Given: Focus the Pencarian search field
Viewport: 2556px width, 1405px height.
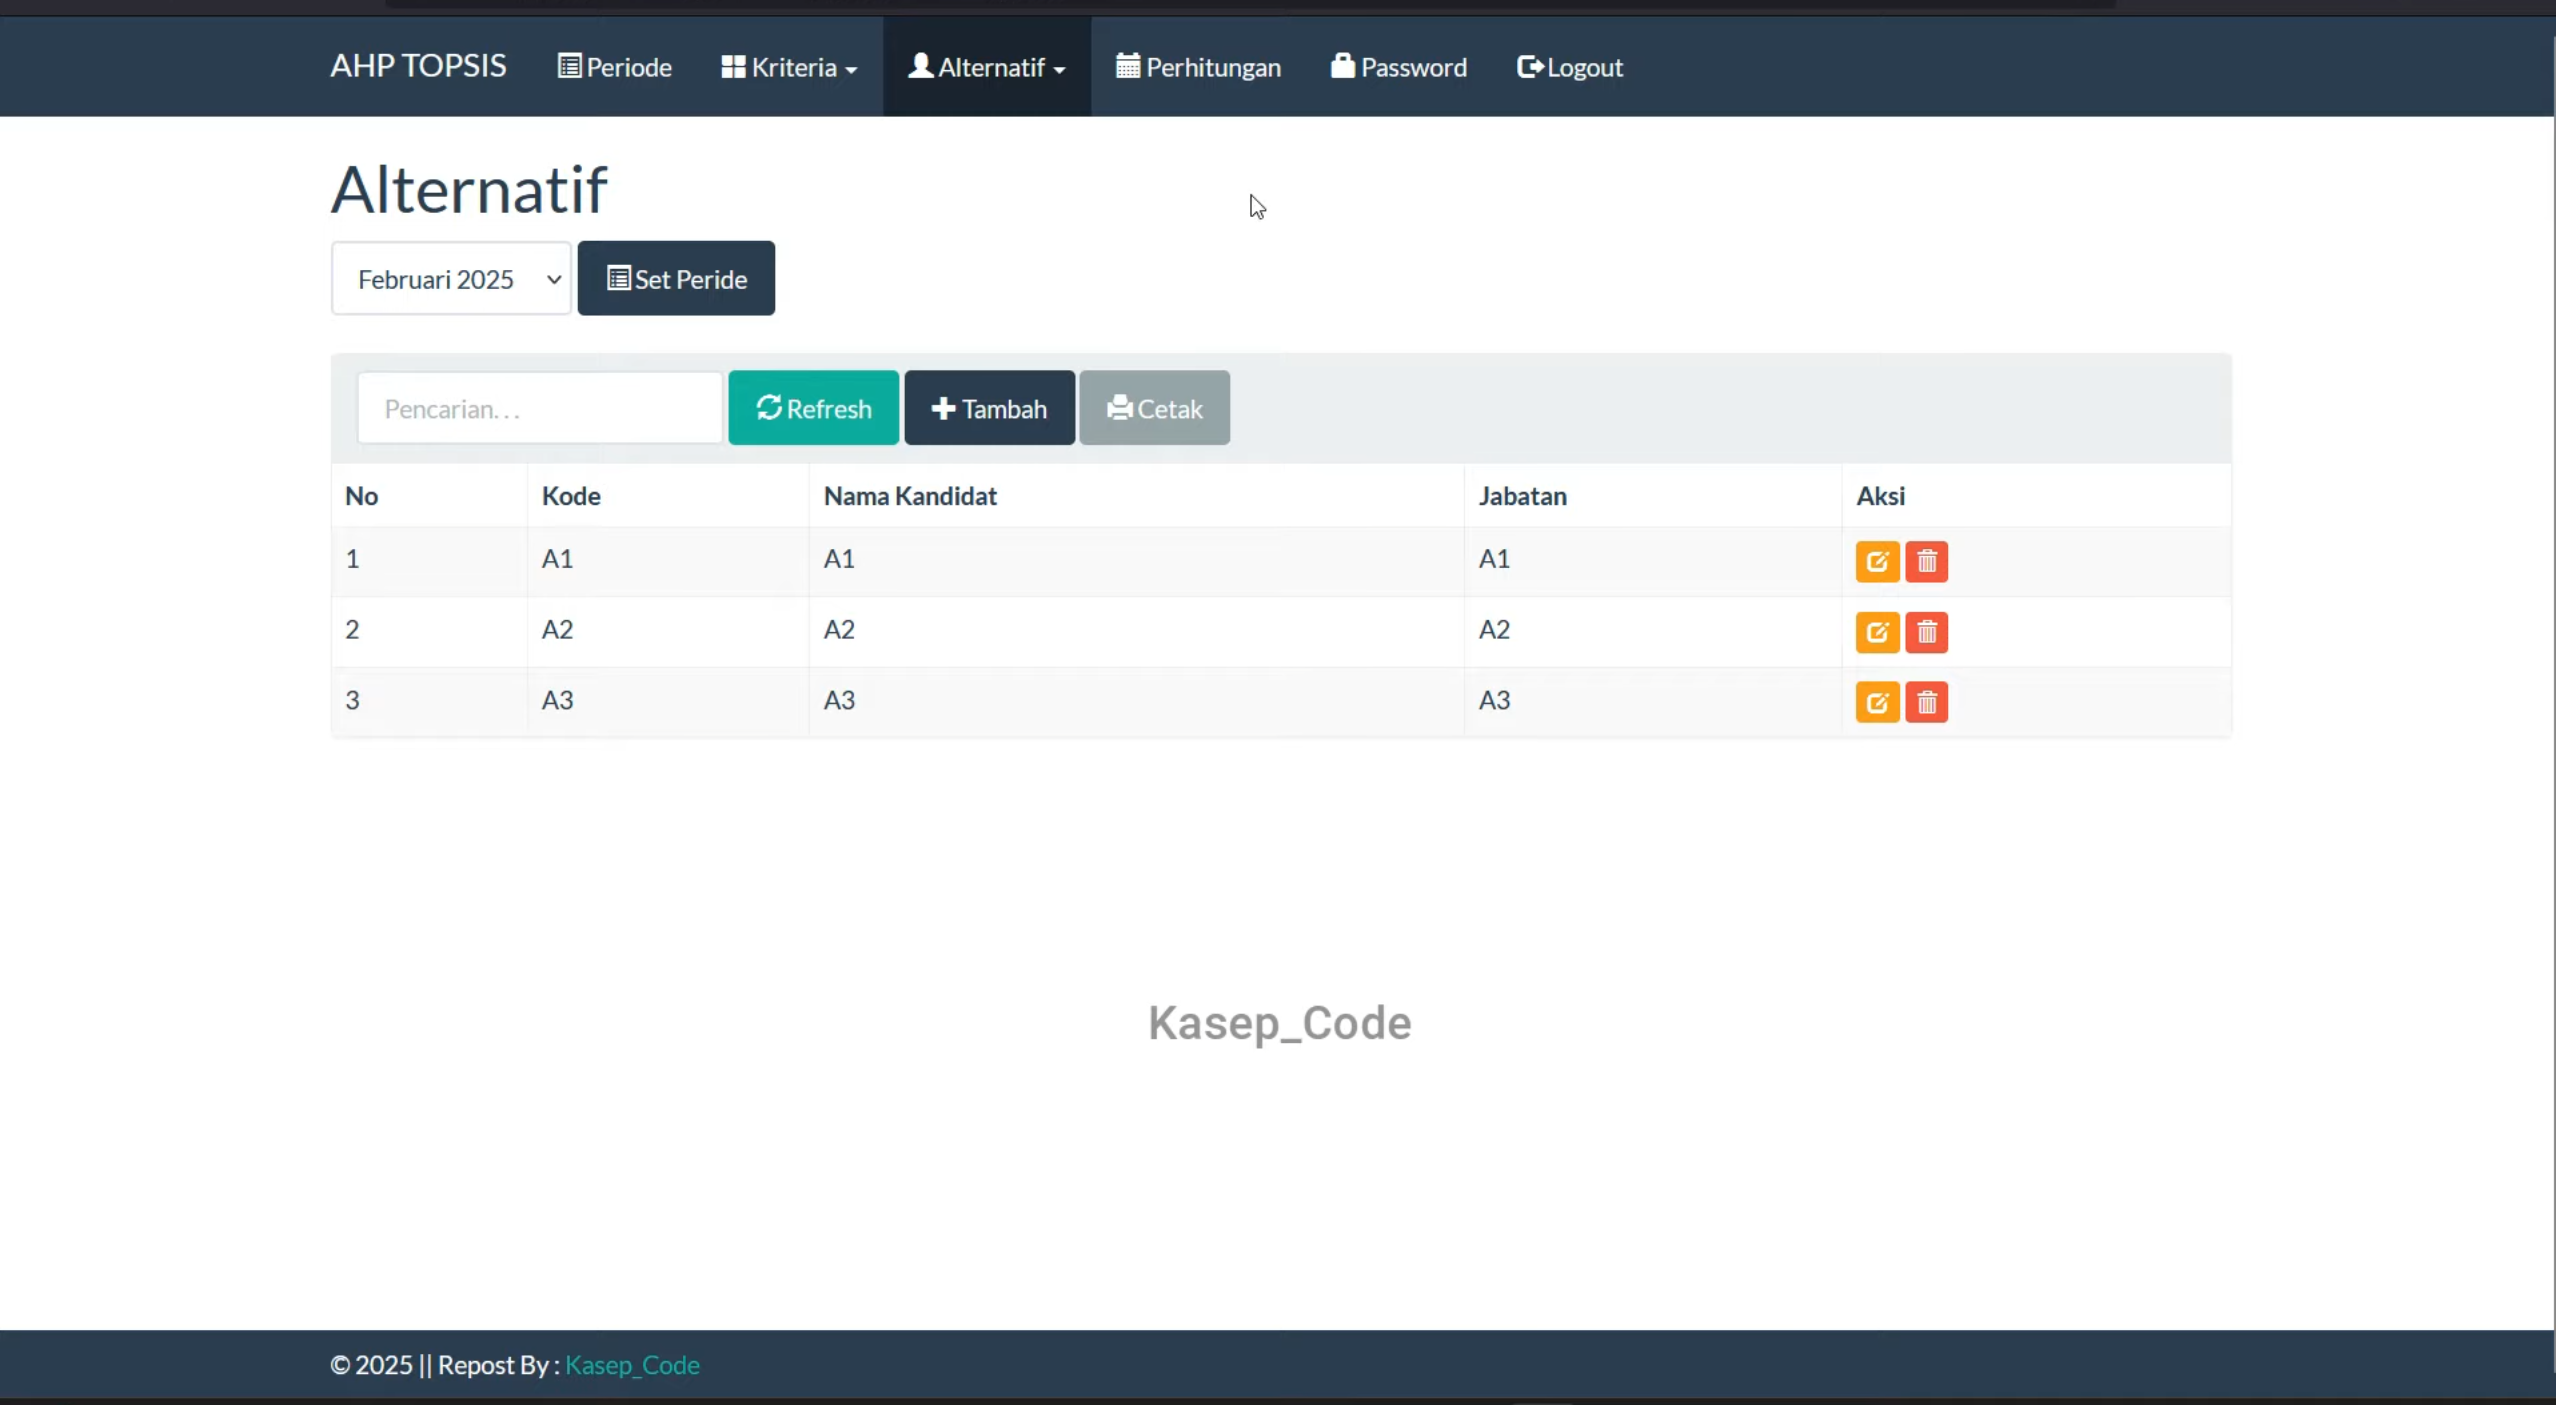Looking at the screenshot, I should click(x=540, y=408).
